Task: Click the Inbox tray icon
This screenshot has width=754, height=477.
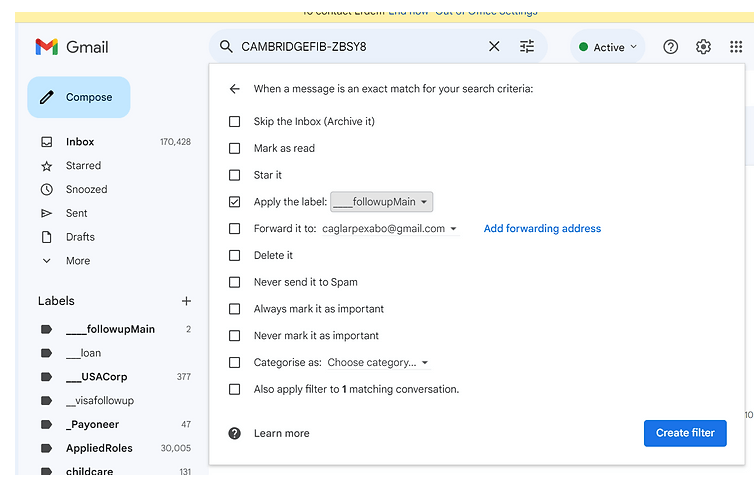Action: 47,142
